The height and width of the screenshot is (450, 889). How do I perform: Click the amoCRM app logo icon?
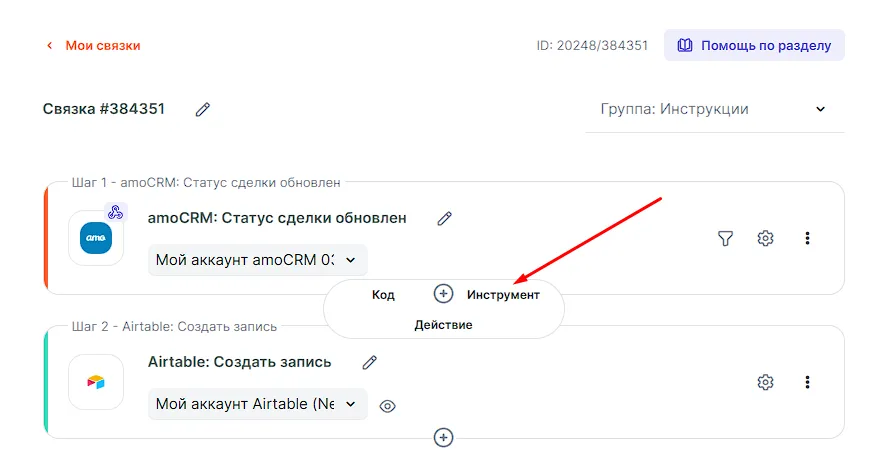pyautogui.click(x=96, y=238)
